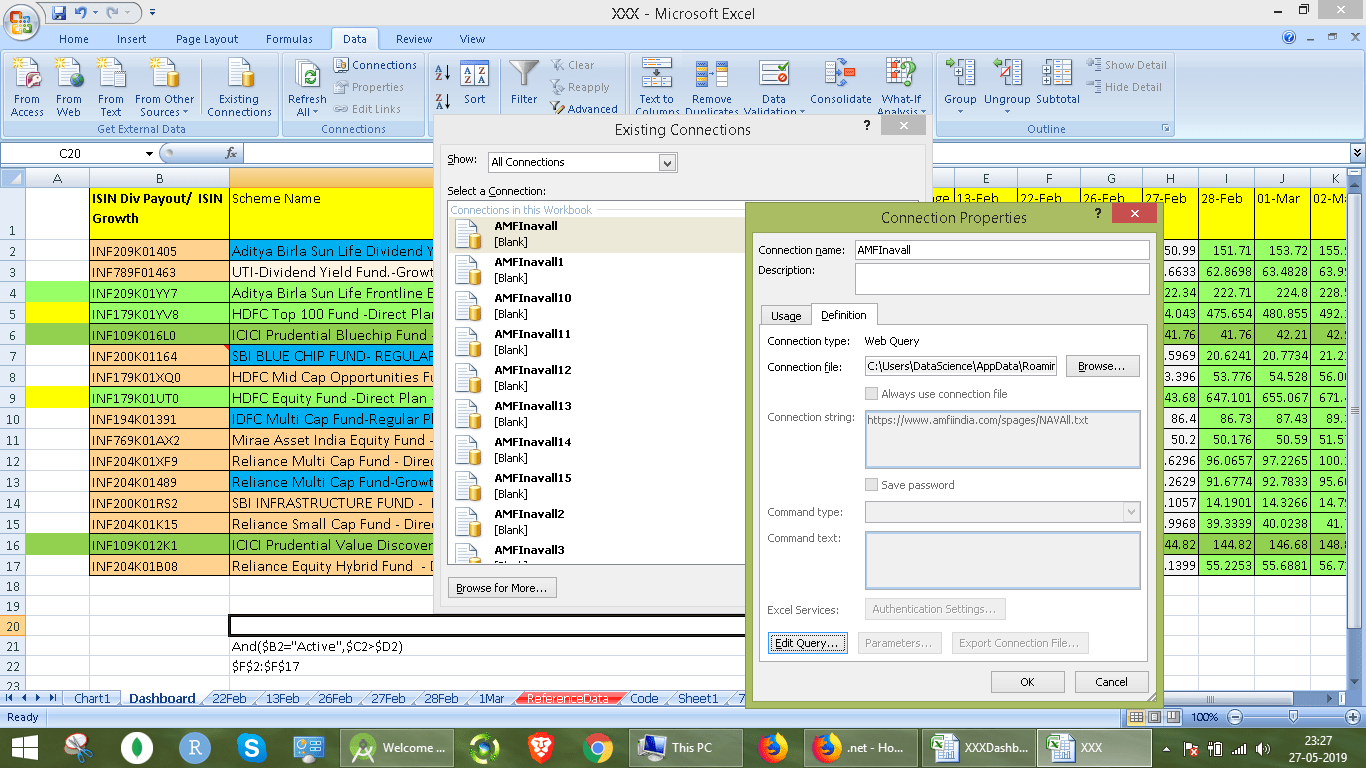This screenshot has height=768, width=1366.
Task: Open the Page Layout ribbon tab
Action: (x=207, y=39)
